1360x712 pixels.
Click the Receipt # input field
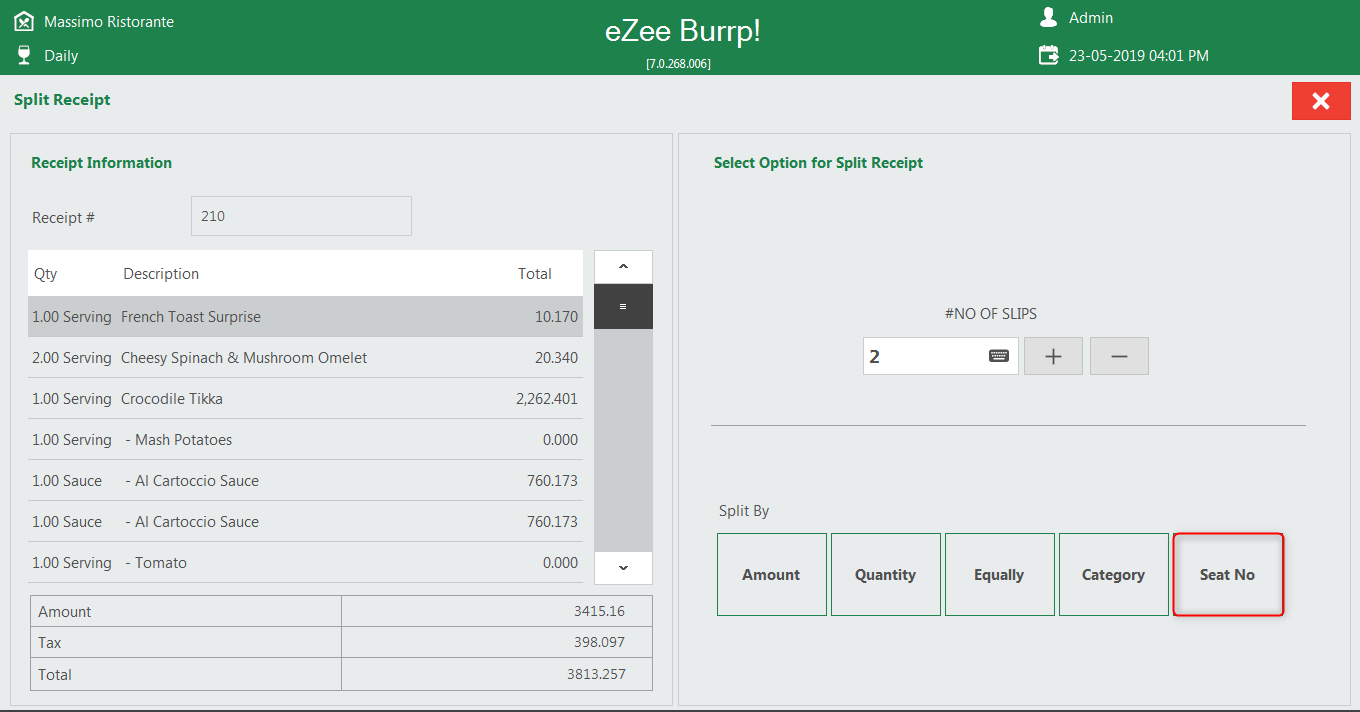[301, 216]
